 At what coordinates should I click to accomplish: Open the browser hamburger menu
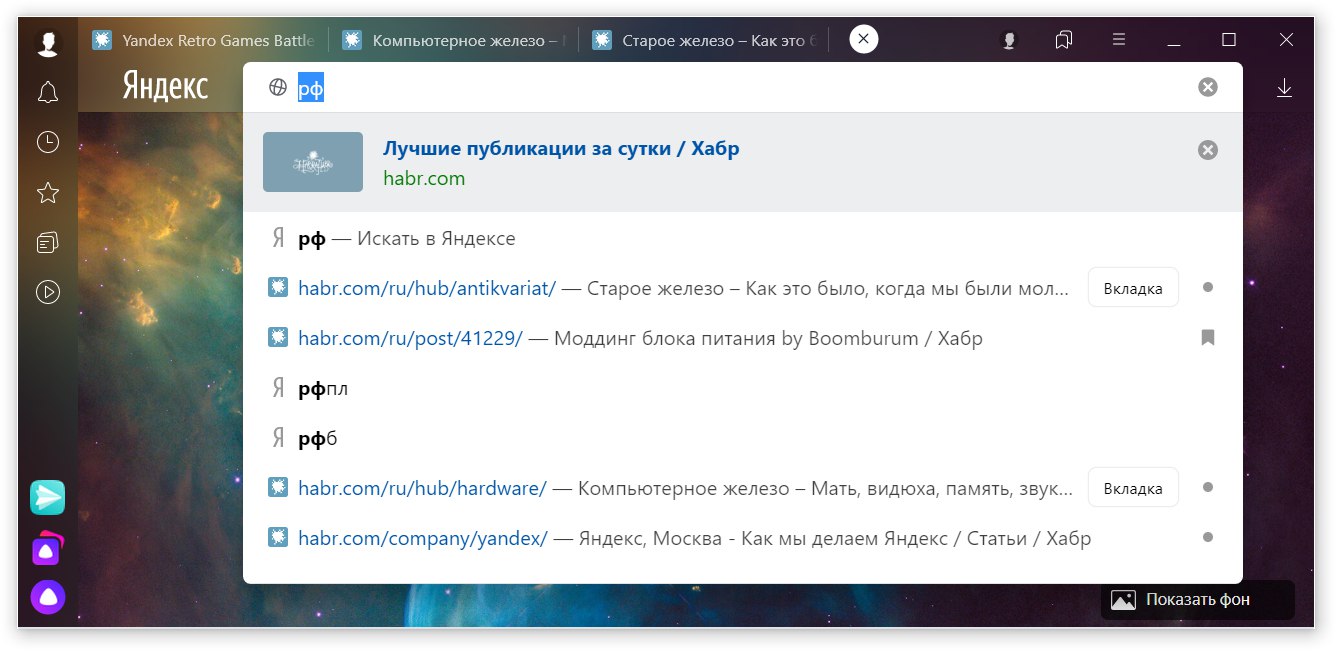pyautogui.click(x=1119, y=40)
